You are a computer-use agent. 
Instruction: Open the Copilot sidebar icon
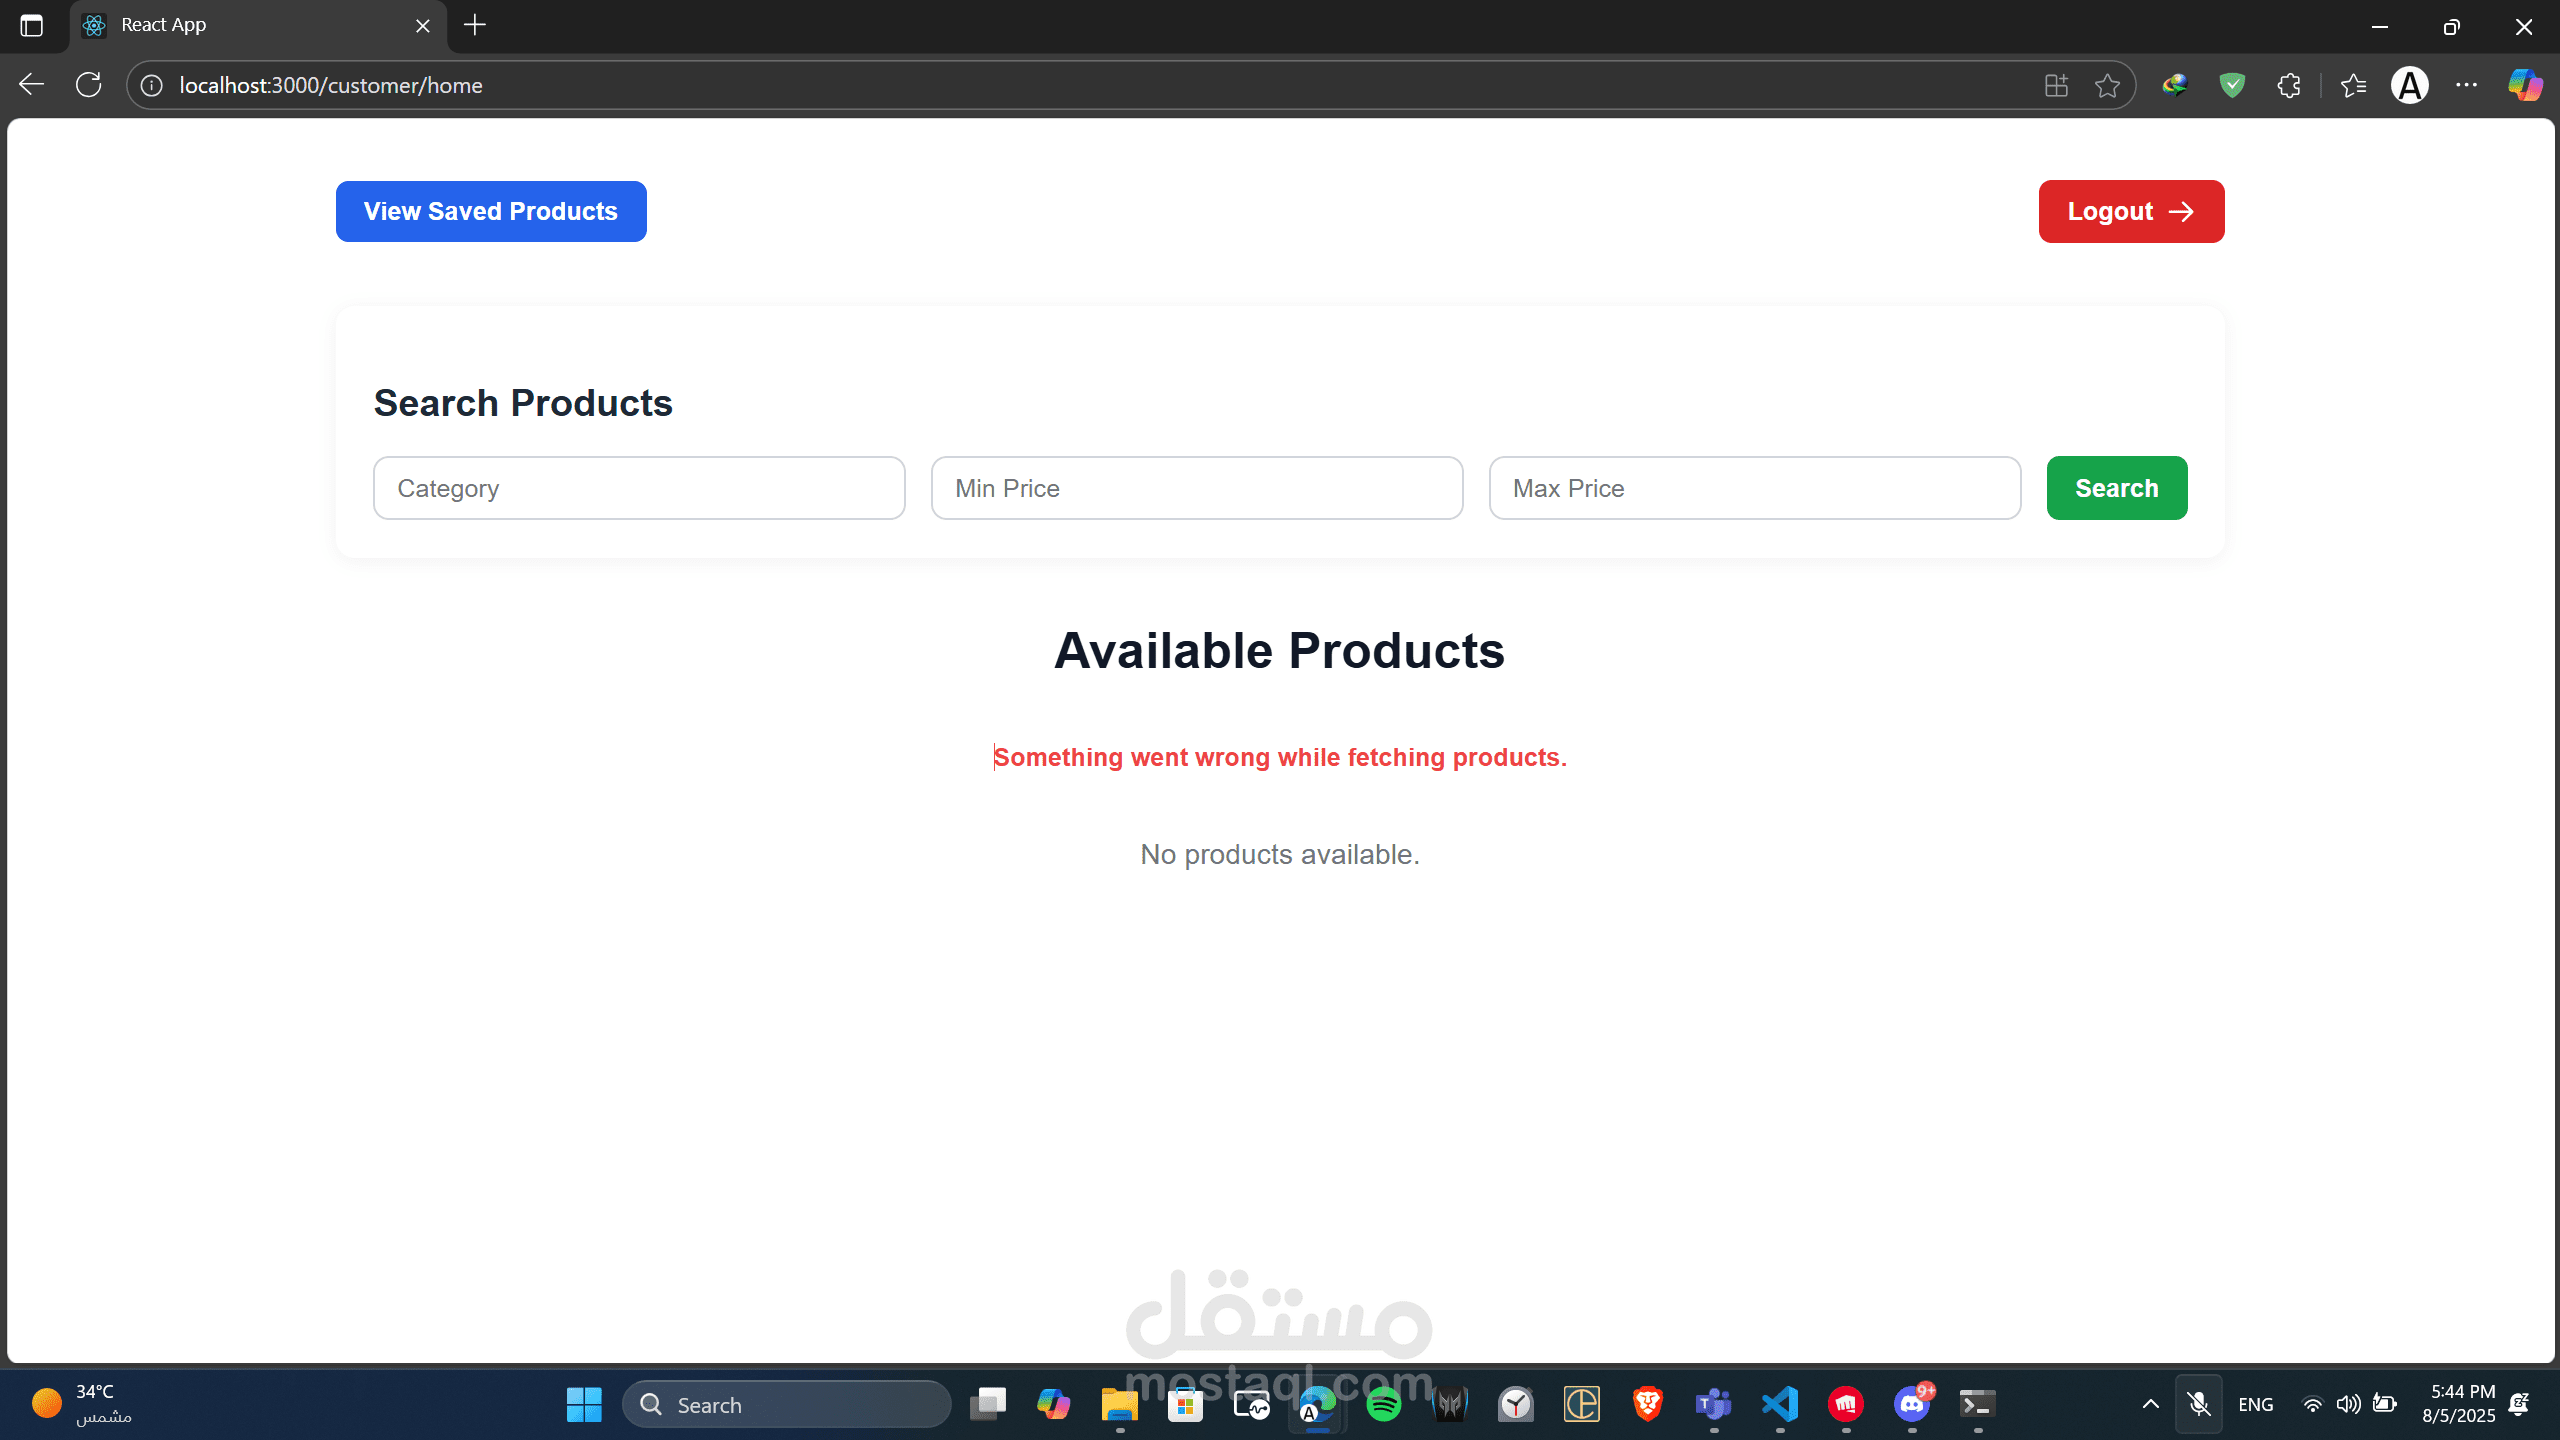pyautogui.click(x=2525, y=85)
